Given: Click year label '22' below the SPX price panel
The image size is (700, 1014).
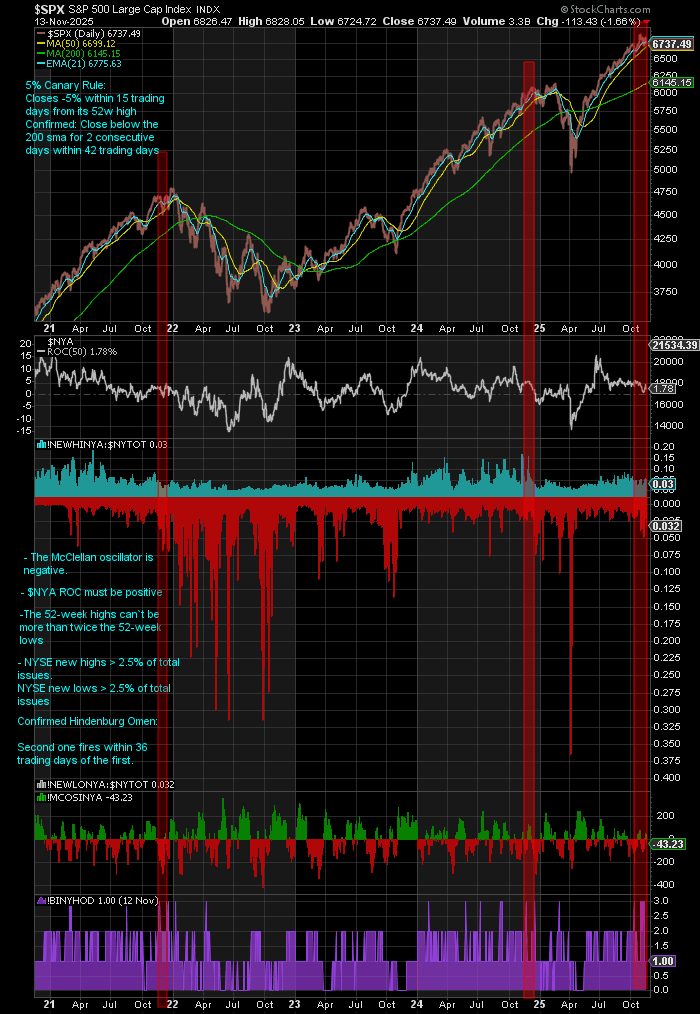Looking at the screenshot, I should 172,329.
